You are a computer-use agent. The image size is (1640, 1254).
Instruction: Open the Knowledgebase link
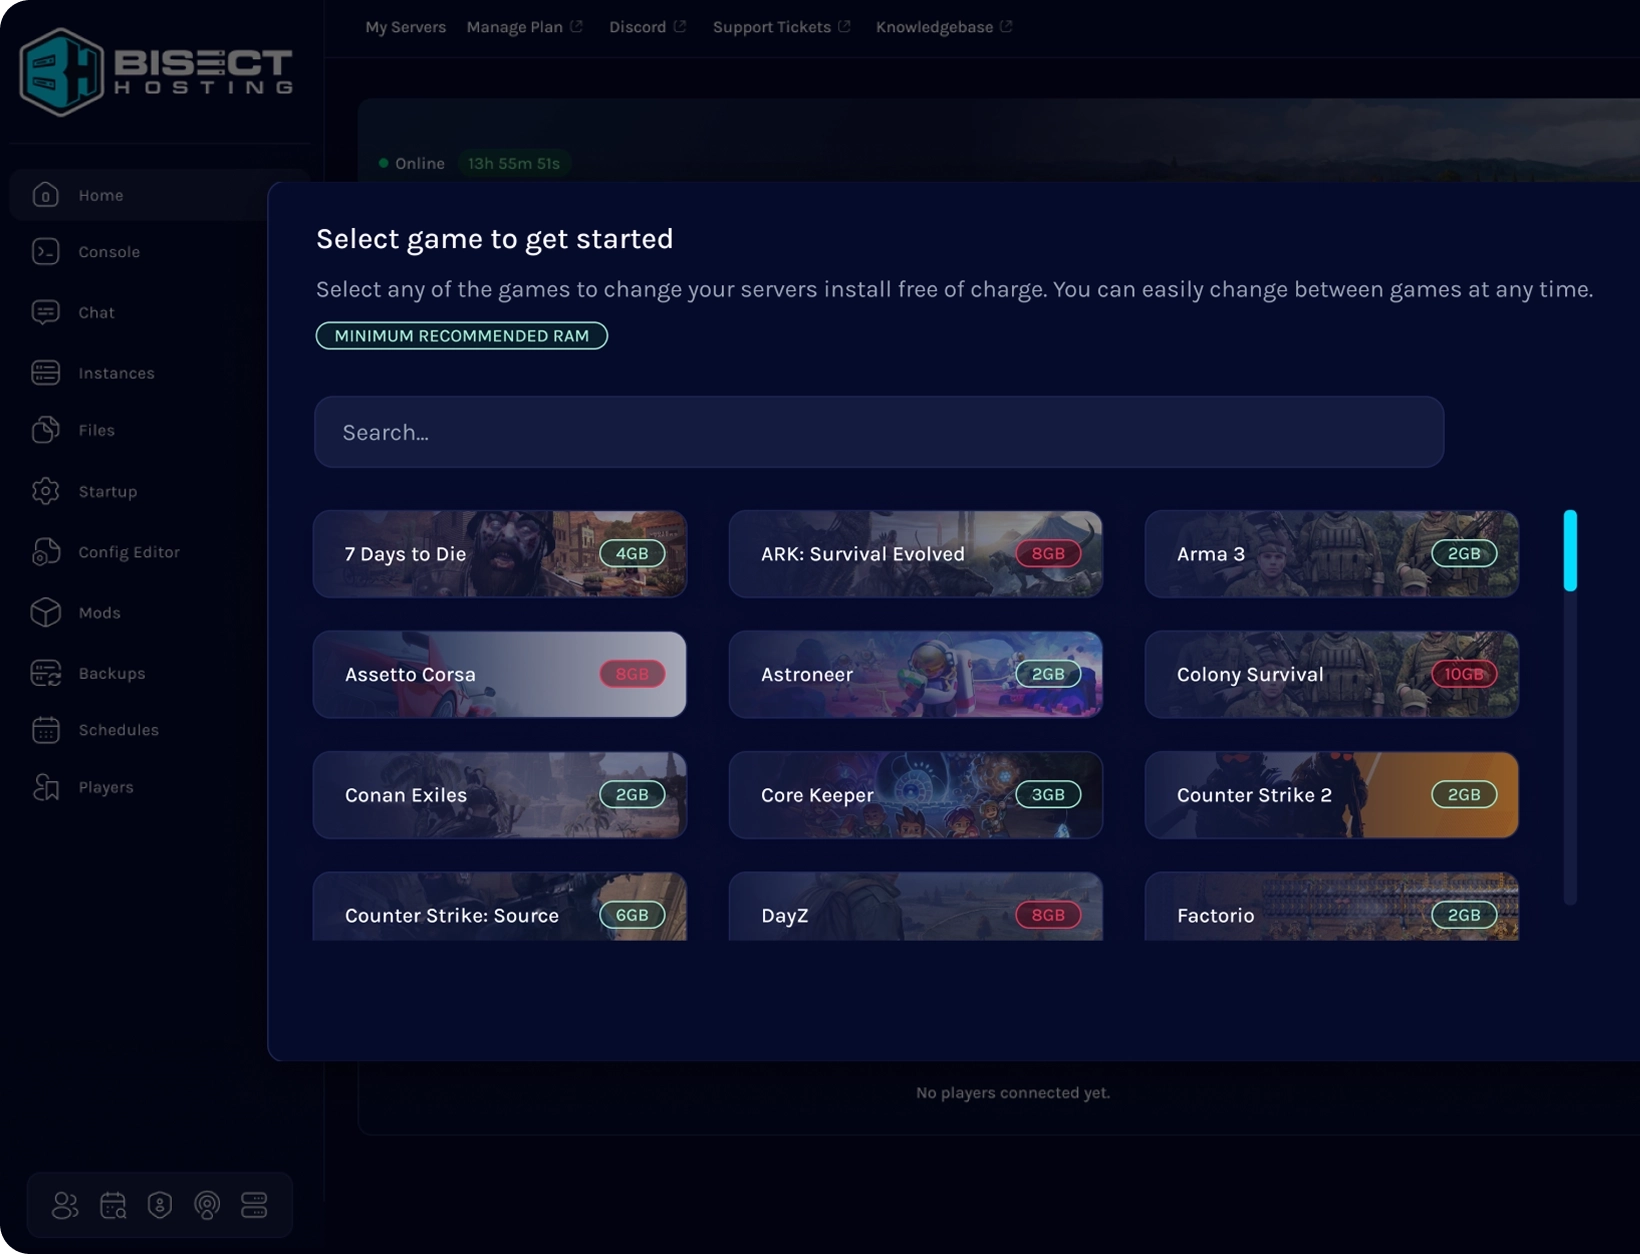(x=934, y=27)
